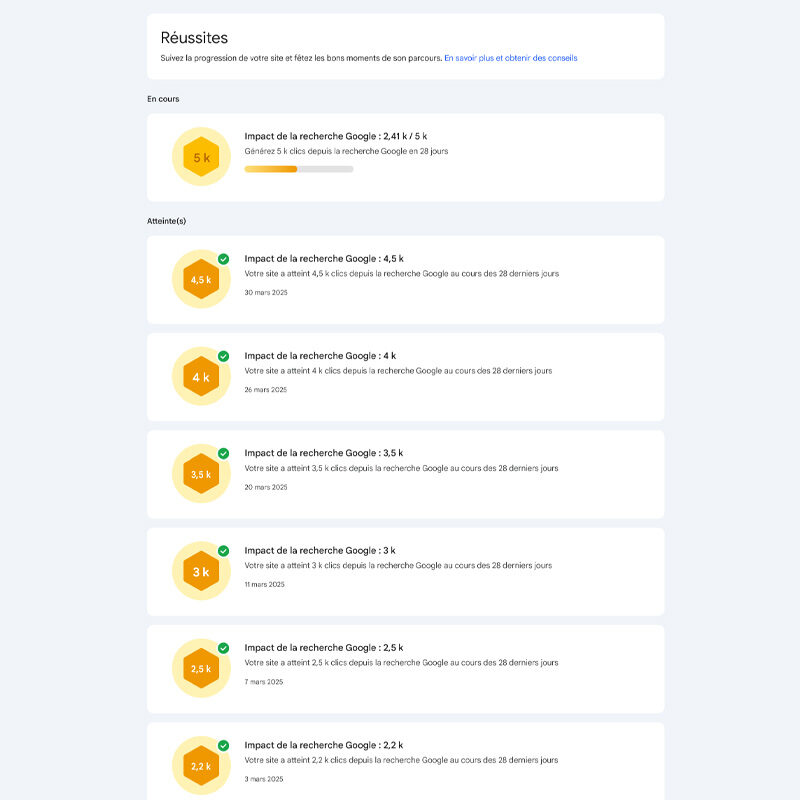The width and height of the screenshot is (800, 800).
Task: Click the 2,2 k achievement badge
Action: [201, 766]
